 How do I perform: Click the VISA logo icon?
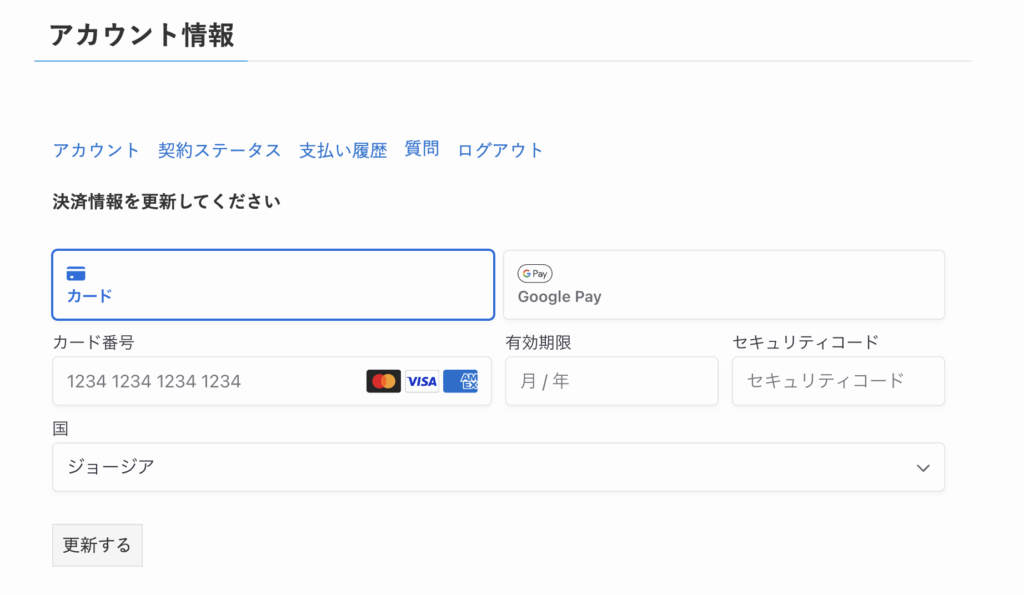click(x=422, y=381)
